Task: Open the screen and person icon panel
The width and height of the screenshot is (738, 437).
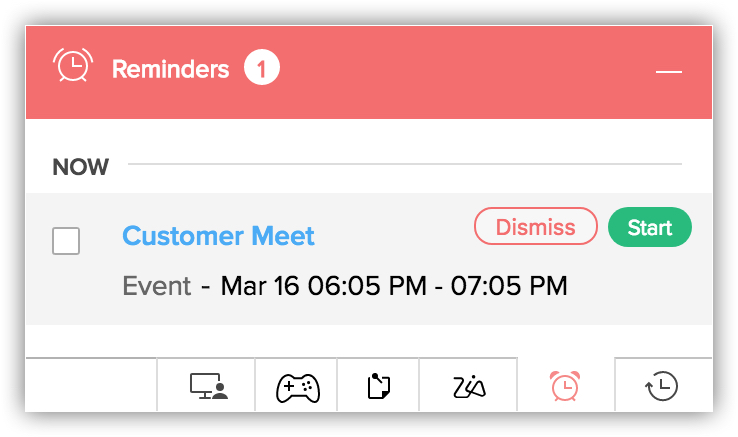Action: tap(208, 385)
